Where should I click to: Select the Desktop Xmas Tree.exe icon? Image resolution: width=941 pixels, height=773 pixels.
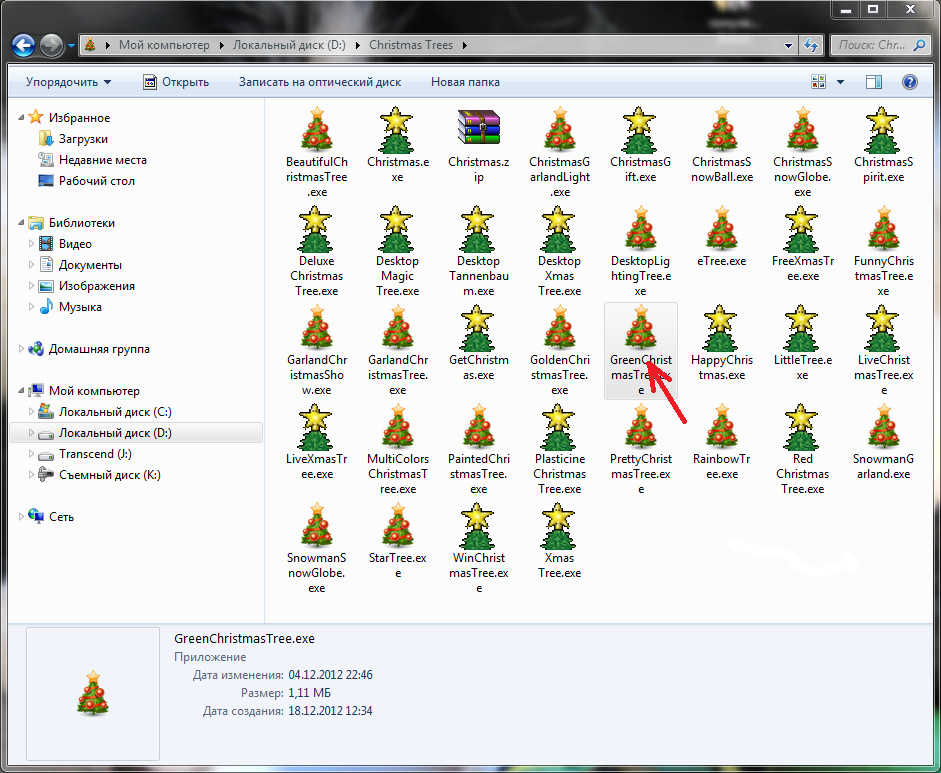(559, 228)
